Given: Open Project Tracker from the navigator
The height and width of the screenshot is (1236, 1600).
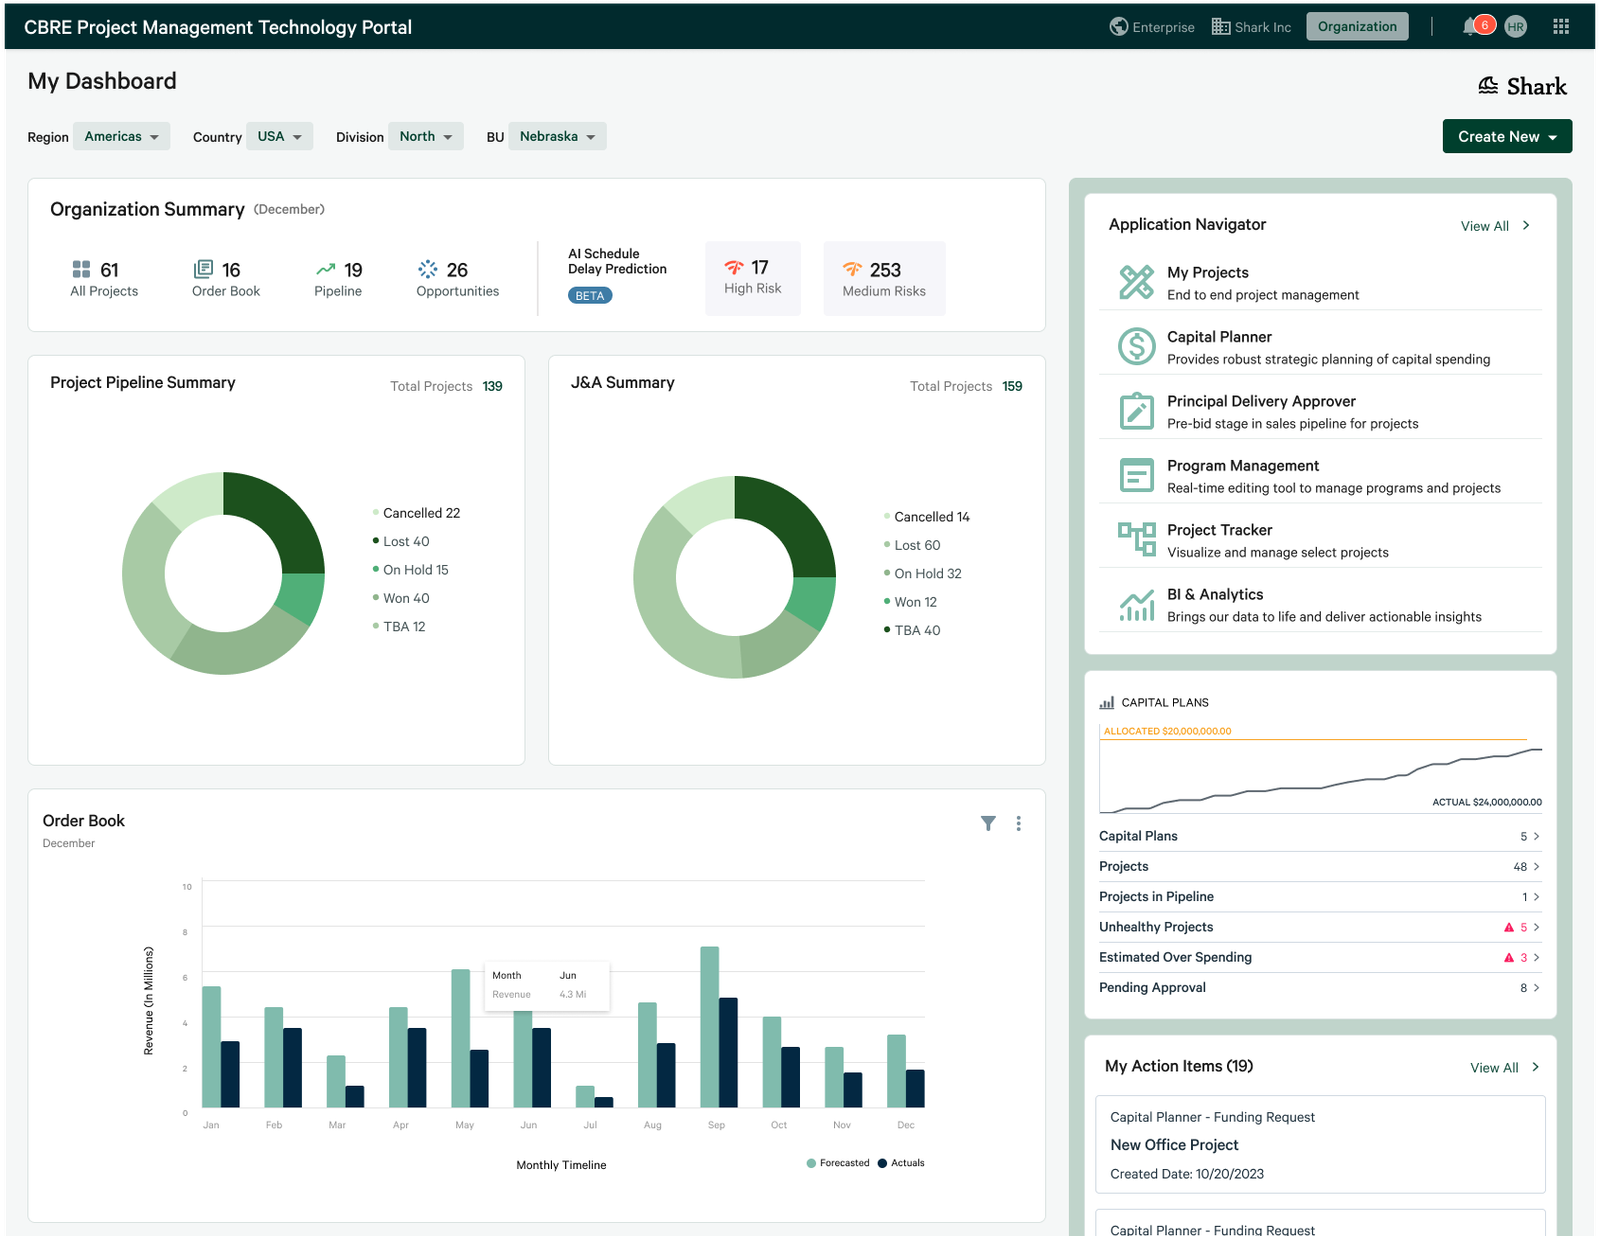Looking at the screenshot, I should click(1220, 529).
